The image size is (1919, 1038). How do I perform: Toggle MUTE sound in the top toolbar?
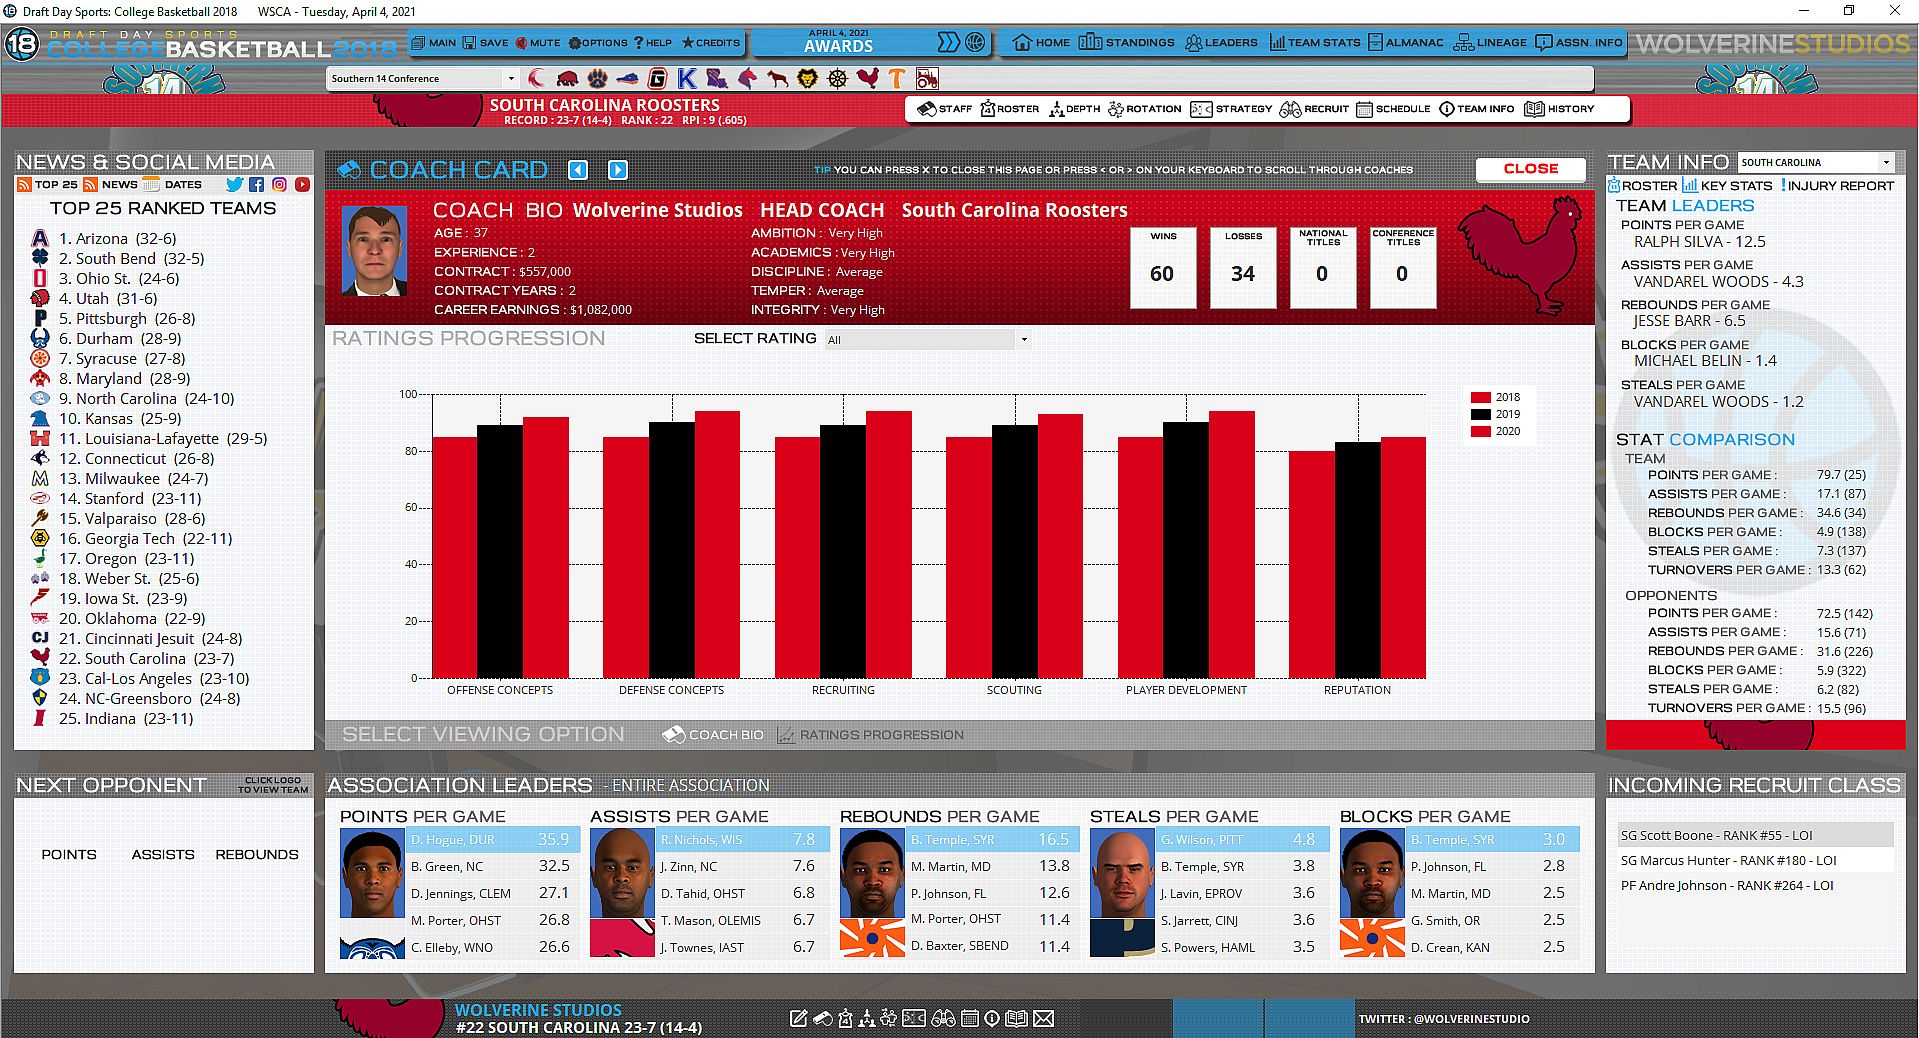tap(538, 43)
